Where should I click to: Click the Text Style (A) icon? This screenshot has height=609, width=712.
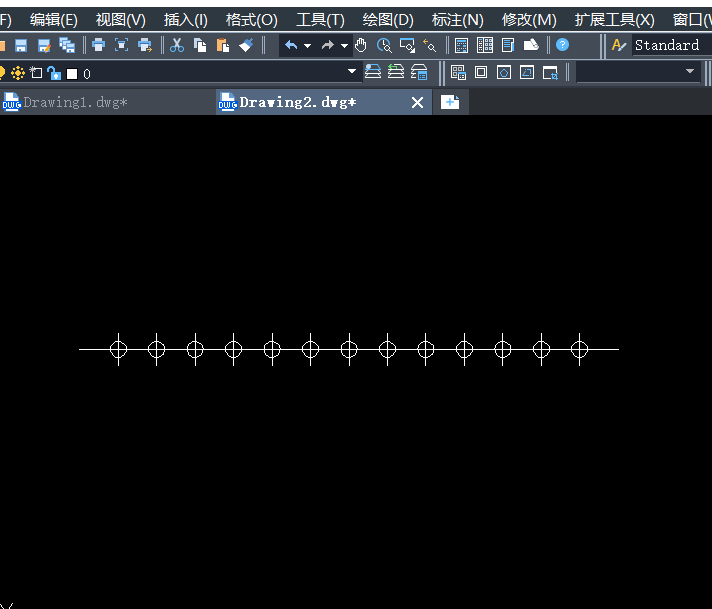(618, 45)
